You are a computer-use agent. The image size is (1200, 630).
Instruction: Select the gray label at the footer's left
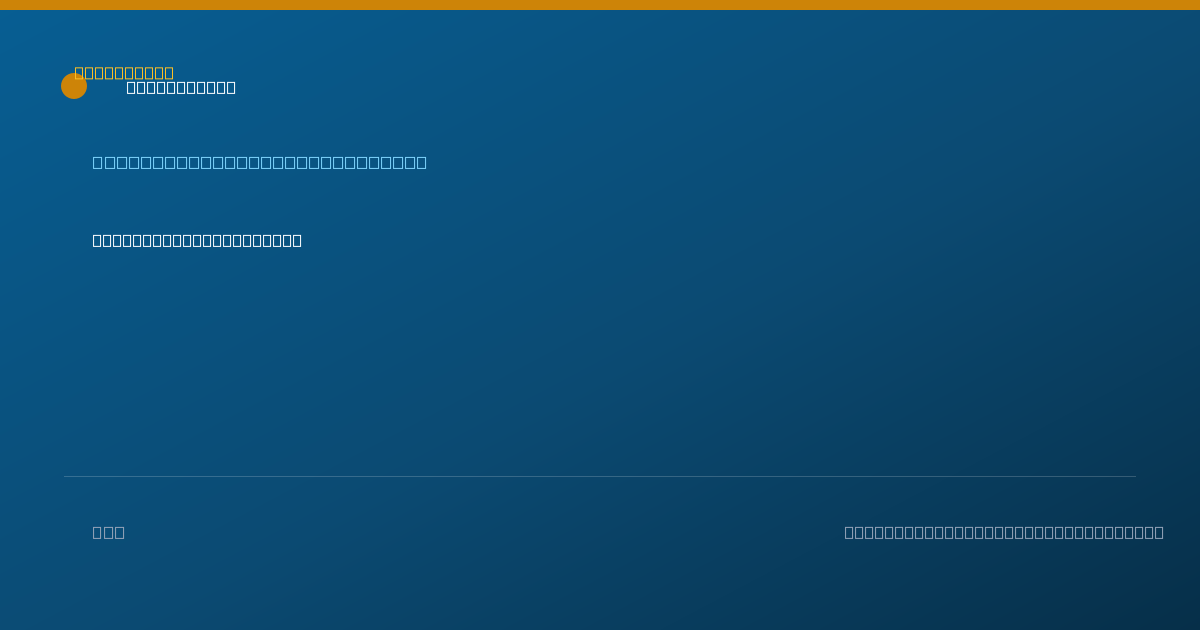pyautogui.click(x=109, y=532)
